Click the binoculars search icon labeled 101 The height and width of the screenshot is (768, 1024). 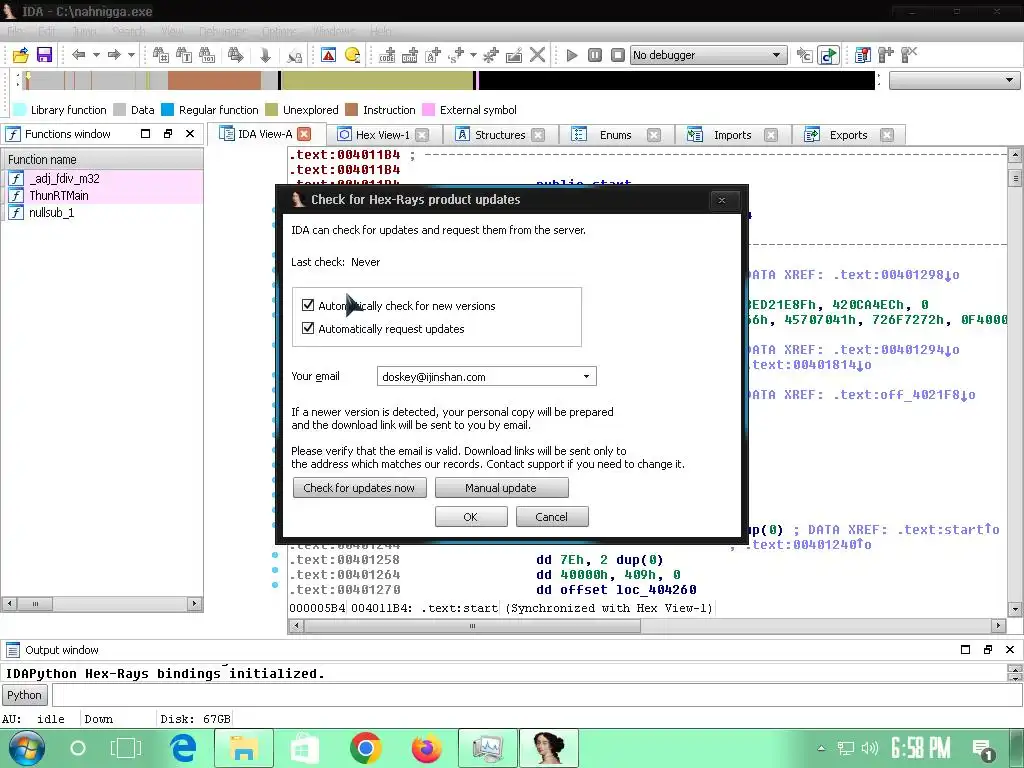(207, 55)
